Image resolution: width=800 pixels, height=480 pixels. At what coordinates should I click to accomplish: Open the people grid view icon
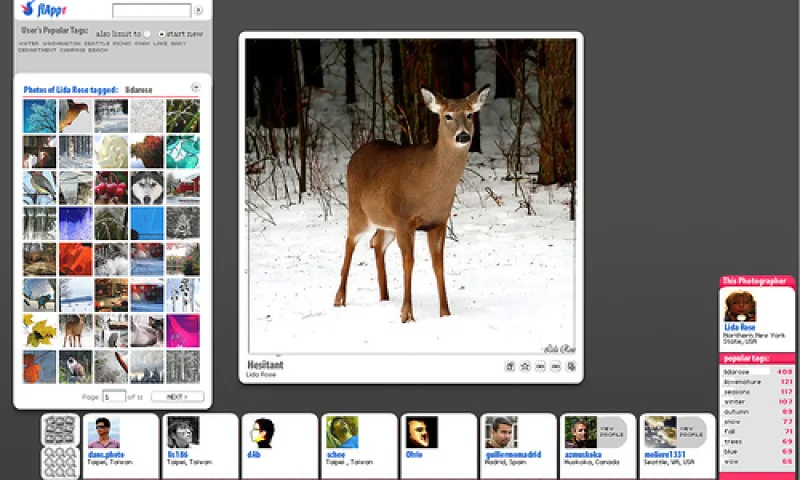(x=60, y=462)
